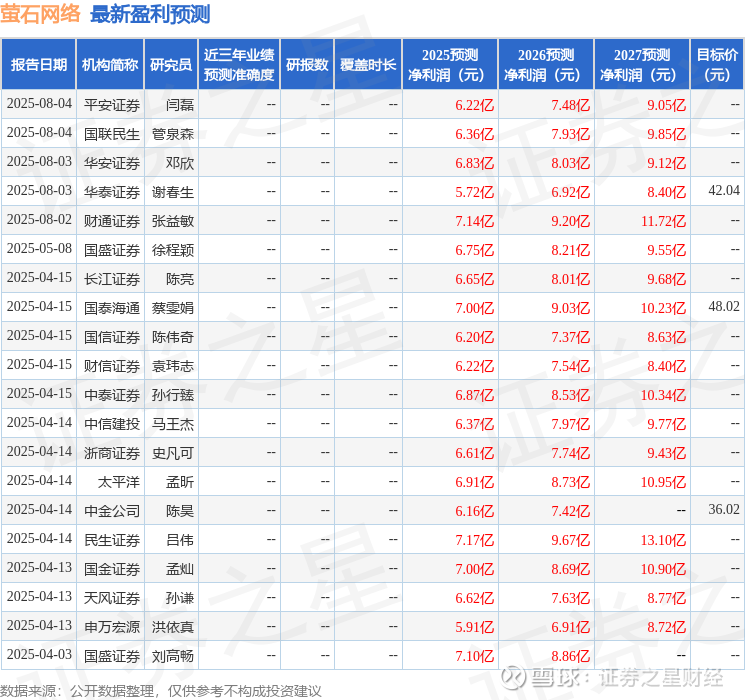The image size is (745, 700).
Task: Click researcher 史凡可
Action: (x=172, y=453)
